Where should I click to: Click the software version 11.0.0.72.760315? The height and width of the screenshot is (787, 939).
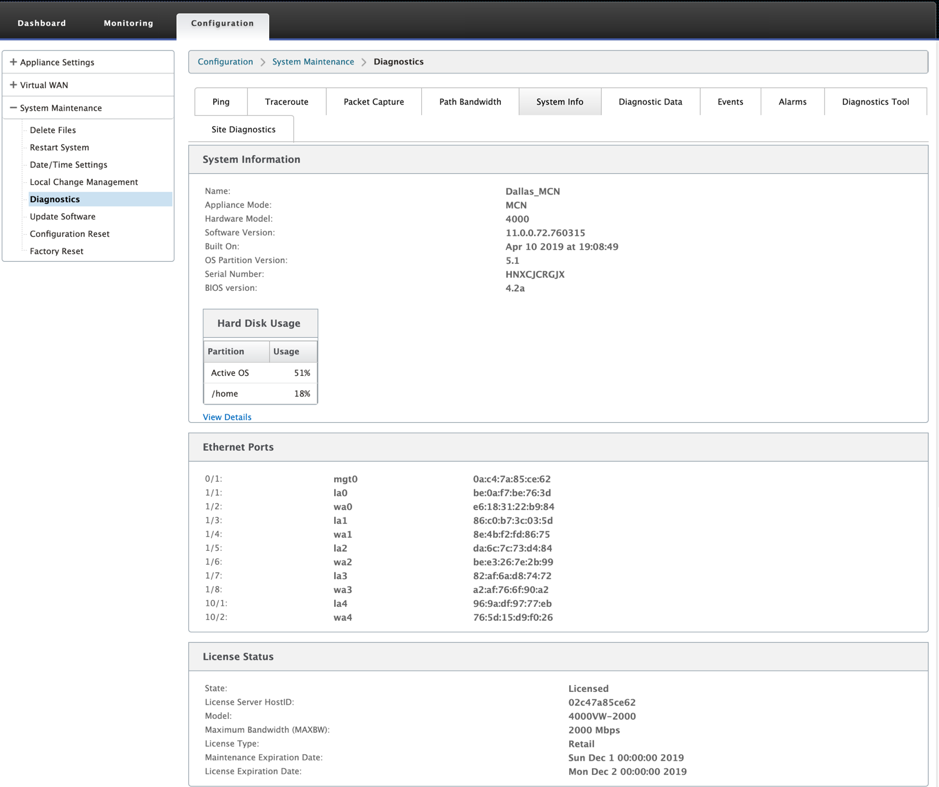545,233
